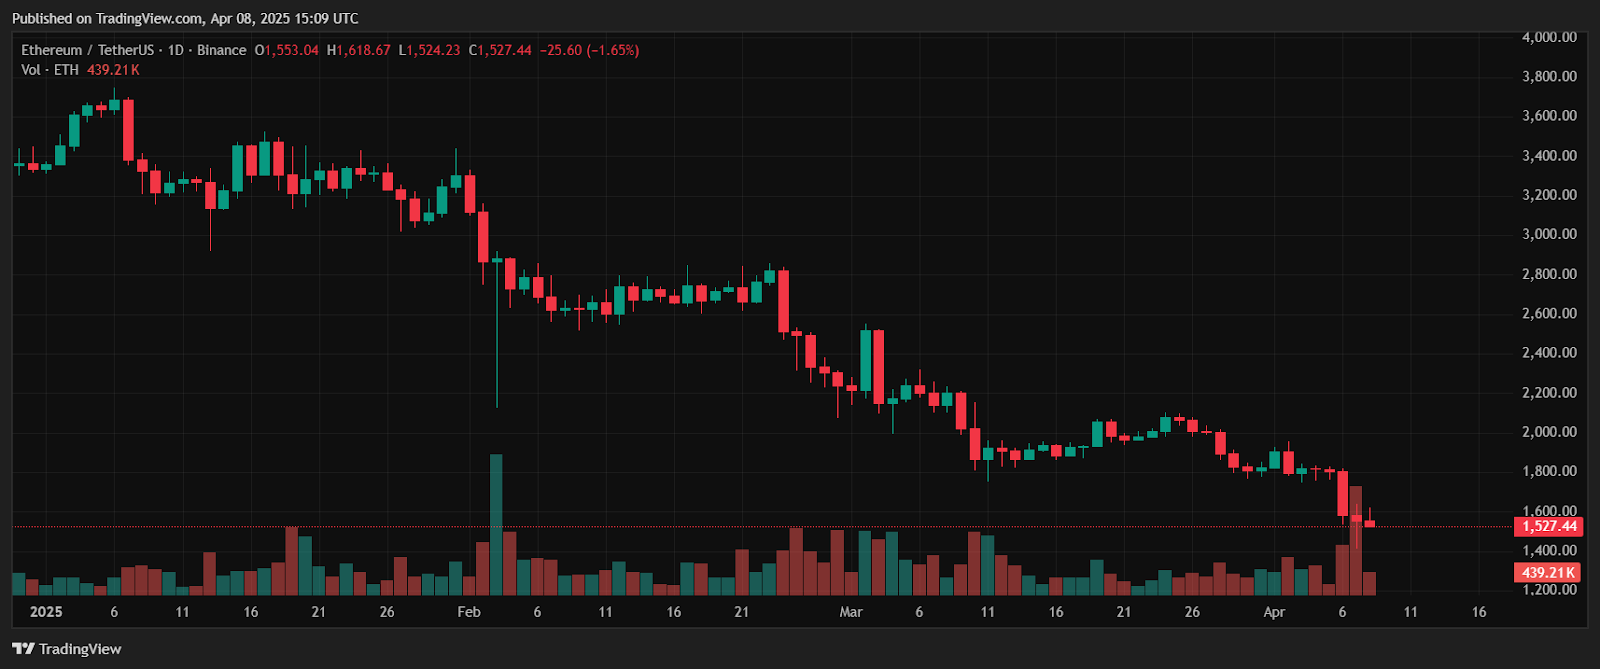The height and width of the screenshot is (669, 1600).
Task: Click the 4,000.00 price axis label
Action: [1549, 37]
